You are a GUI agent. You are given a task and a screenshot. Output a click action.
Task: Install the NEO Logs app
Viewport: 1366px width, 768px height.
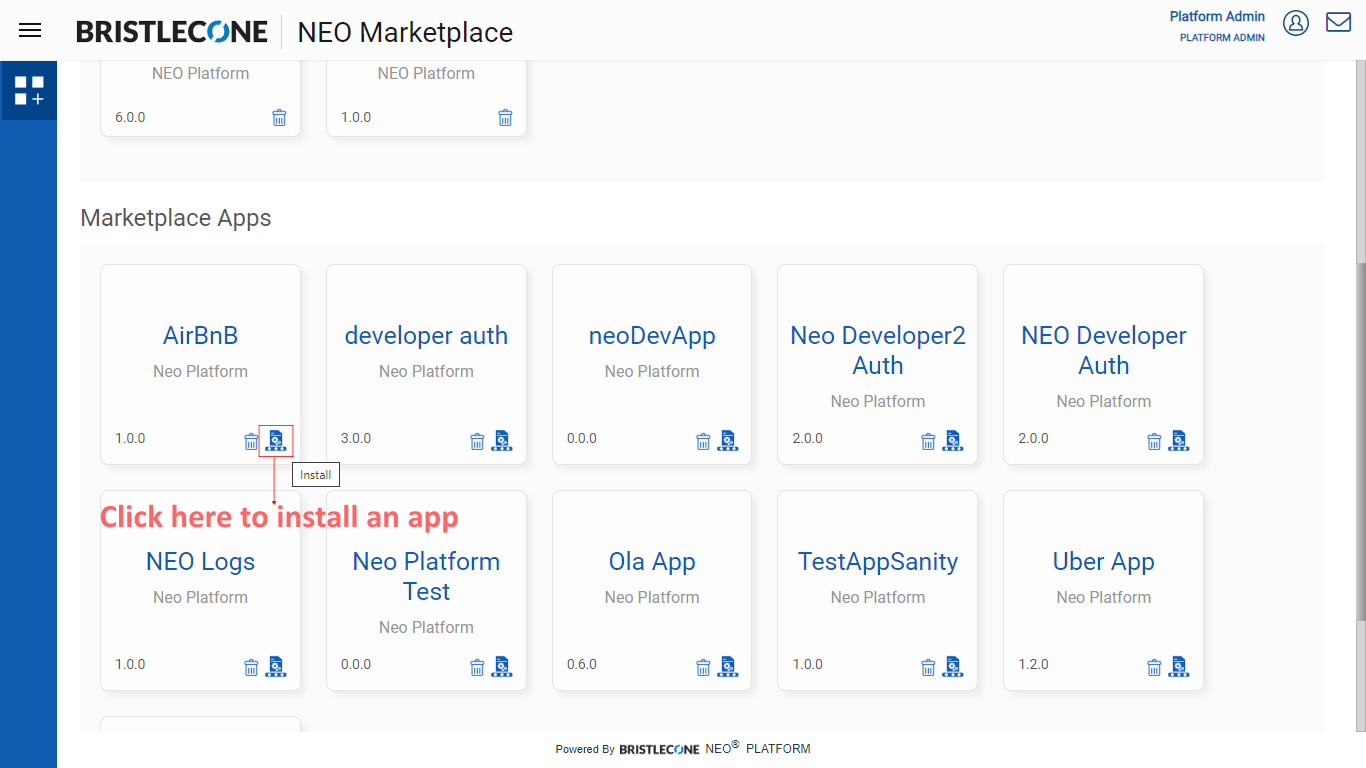(275, 666)
